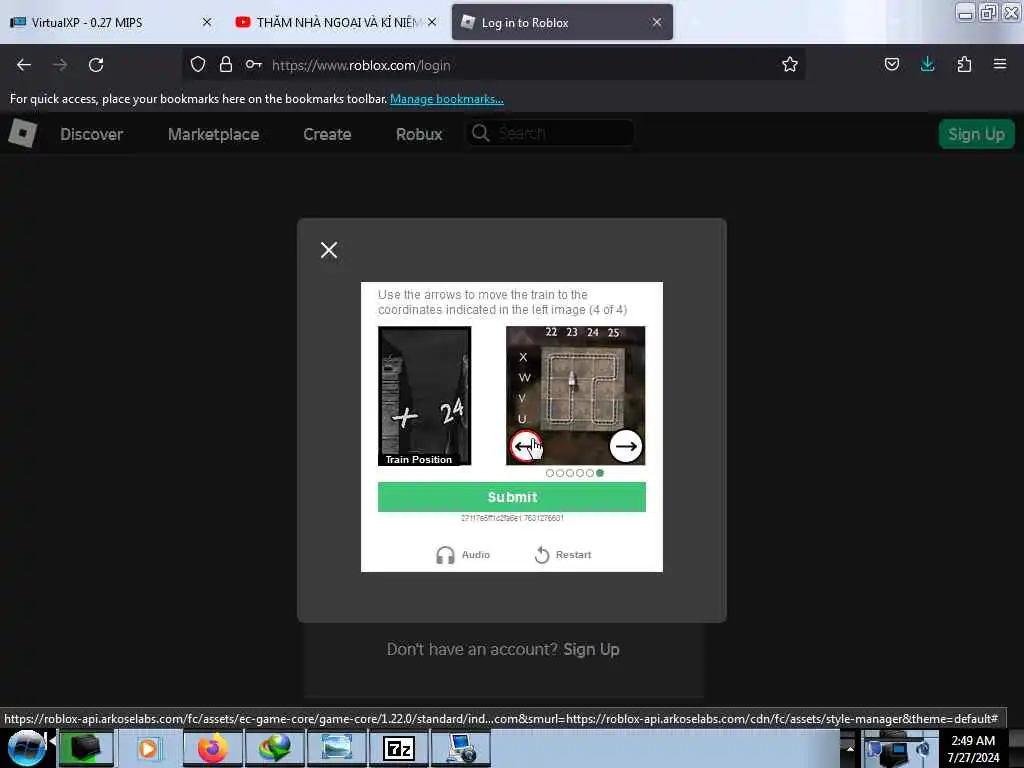Open the media player taskbar icon
The image size is (1024, 768).
[x=148, y=748]
